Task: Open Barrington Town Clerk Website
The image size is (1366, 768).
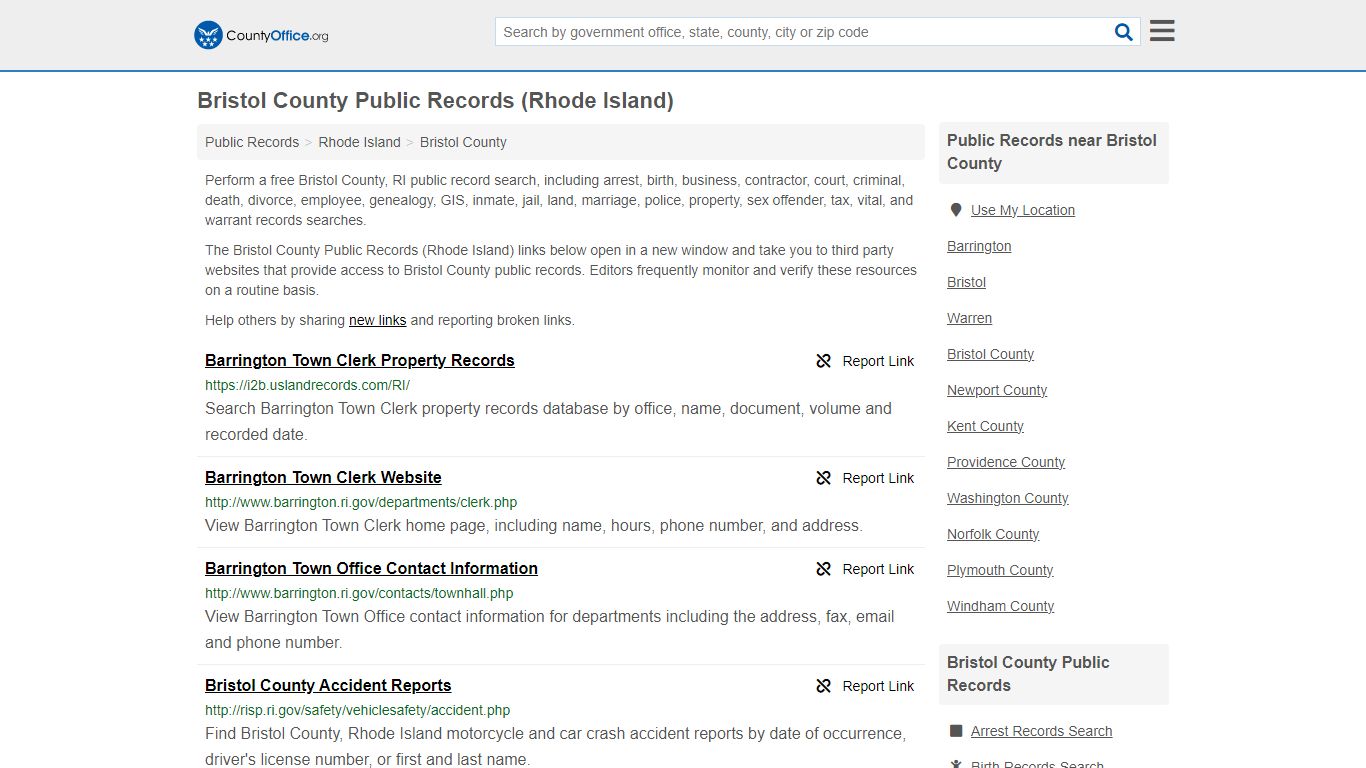Action: [323, 477]
